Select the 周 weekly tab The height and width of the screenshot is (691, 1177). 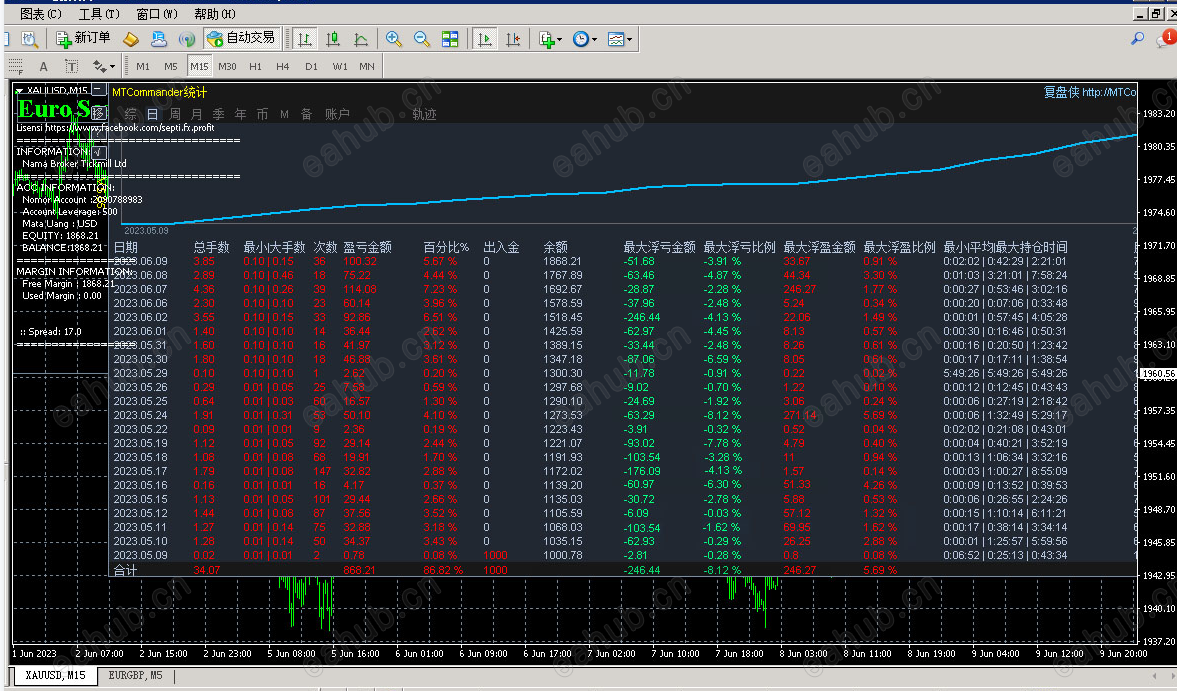[x=175, y=114]
